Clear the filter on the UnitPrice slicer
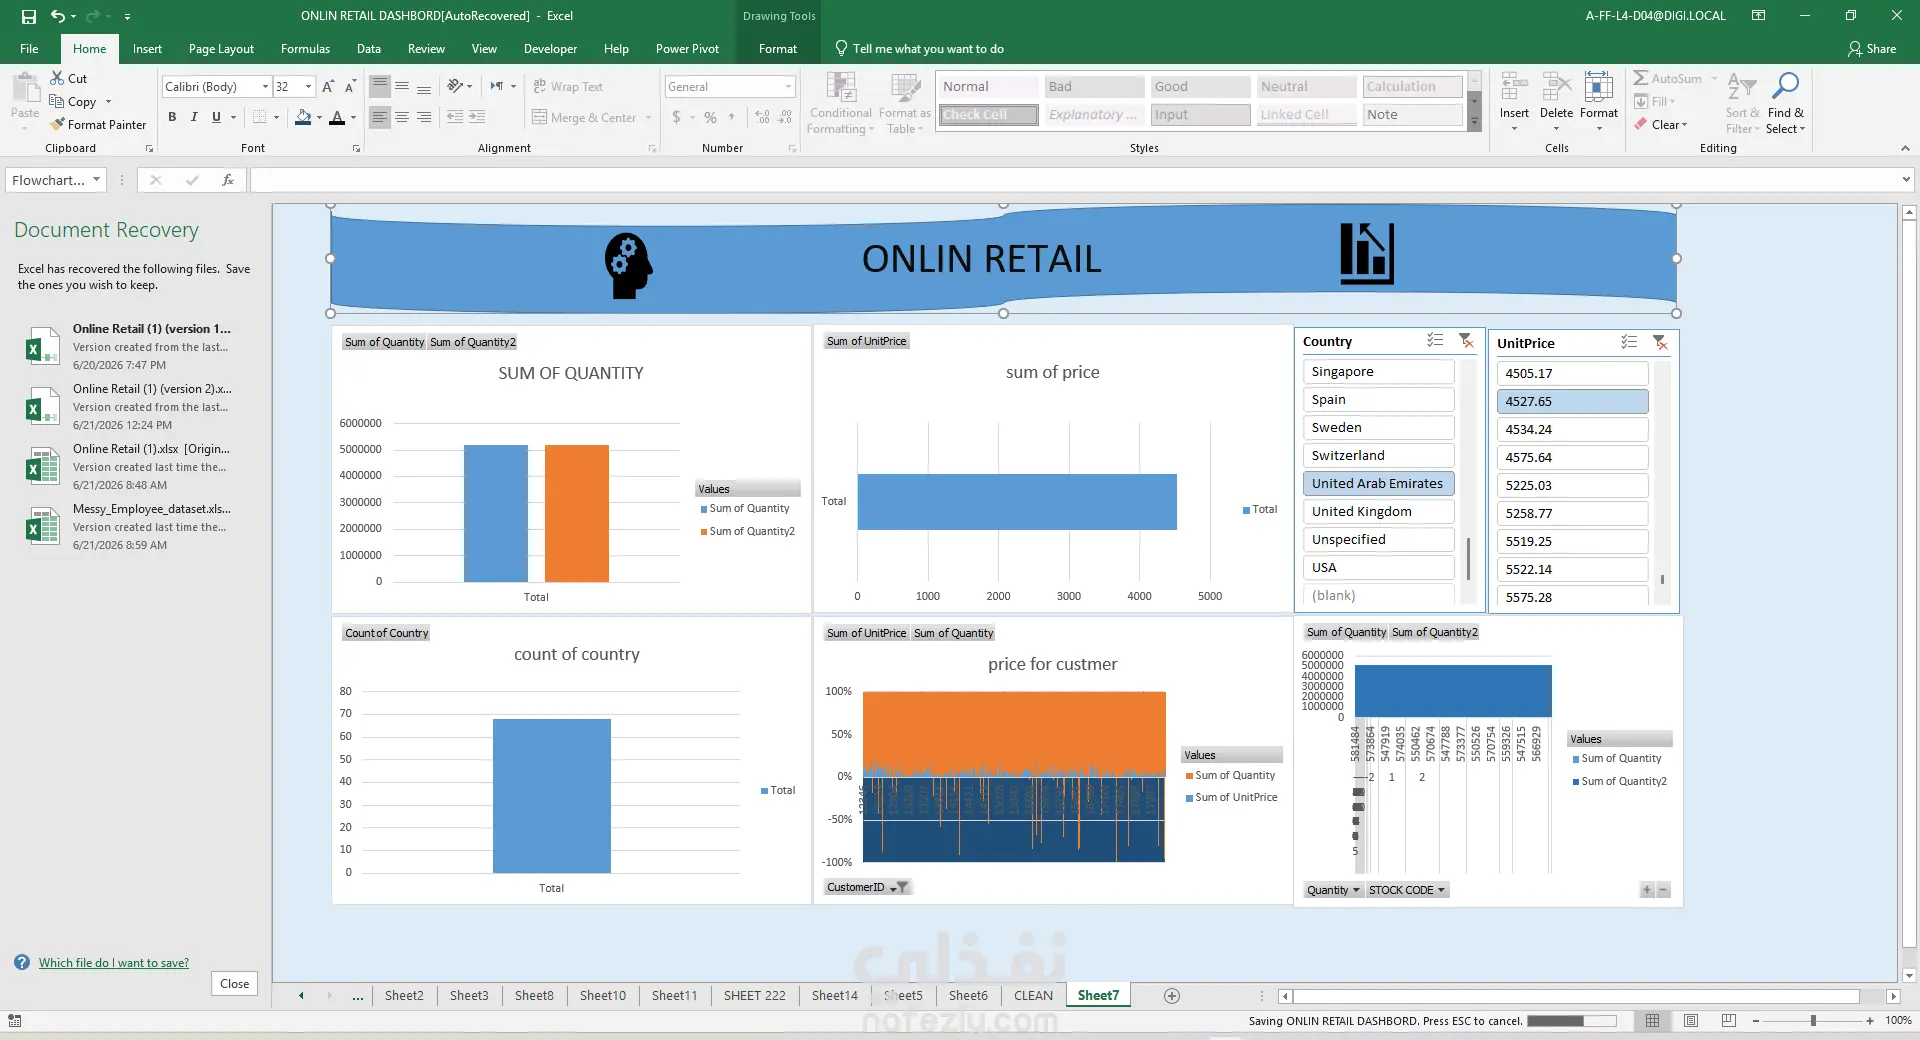The height and width of the screenshot is (1040, 1920). pyautogui.click(x=1660, y=343)
